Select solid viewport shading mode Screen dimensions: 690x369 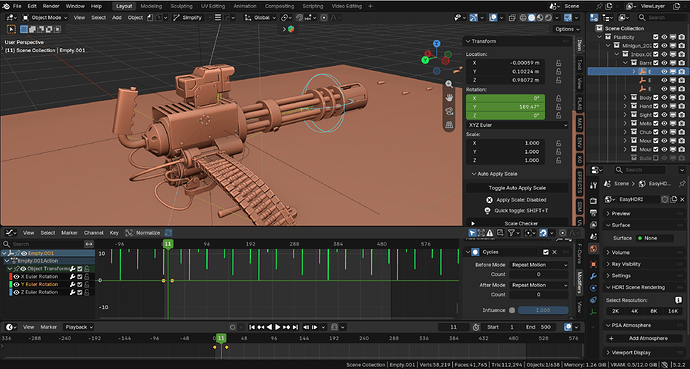click(532, 18)
